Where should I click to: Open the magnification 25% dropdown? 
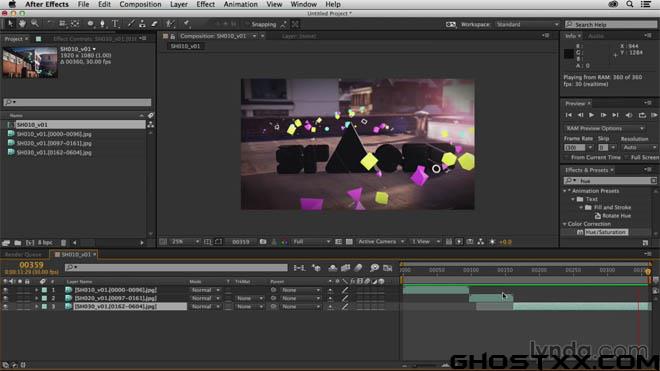pyautogui.click(x=185, y=242)
